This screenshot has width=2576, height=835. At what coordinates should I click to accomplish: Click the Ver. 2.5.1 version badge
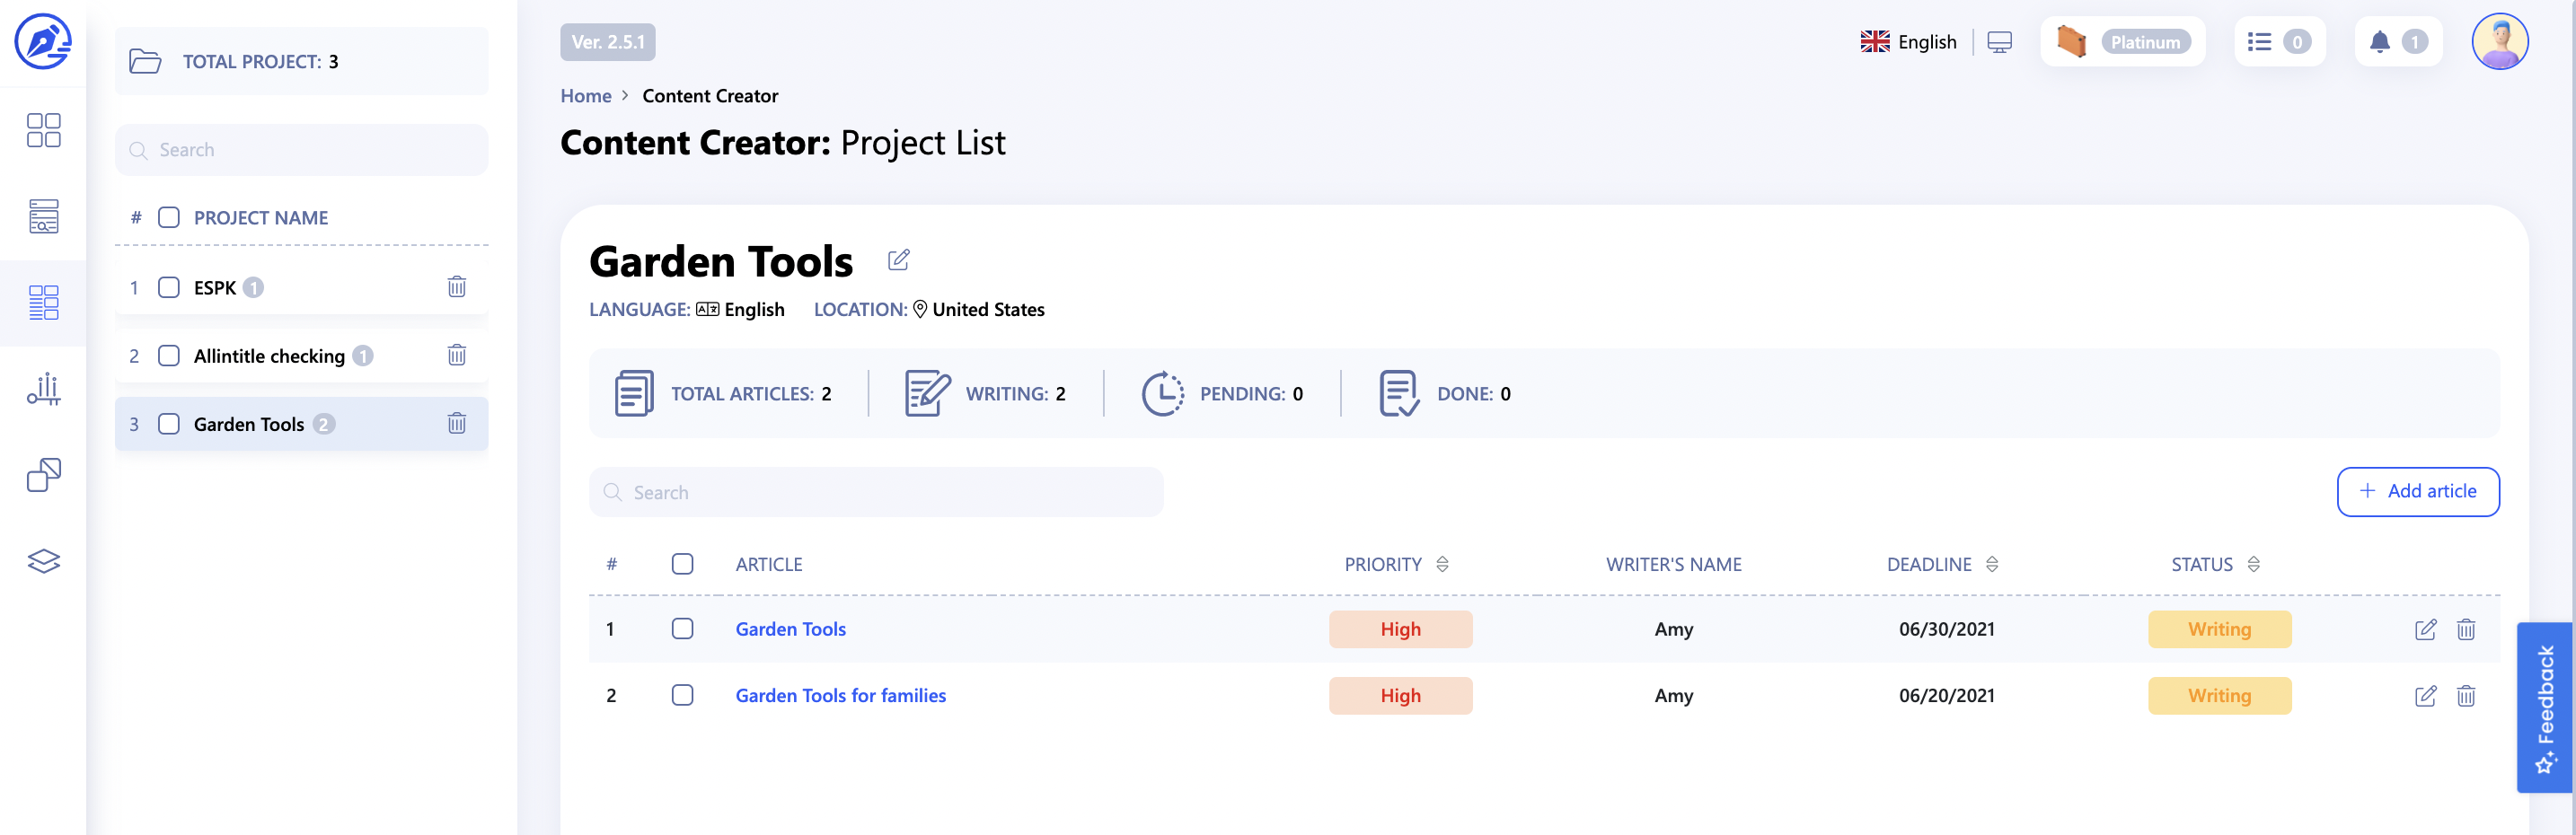(x=607, y=42)
